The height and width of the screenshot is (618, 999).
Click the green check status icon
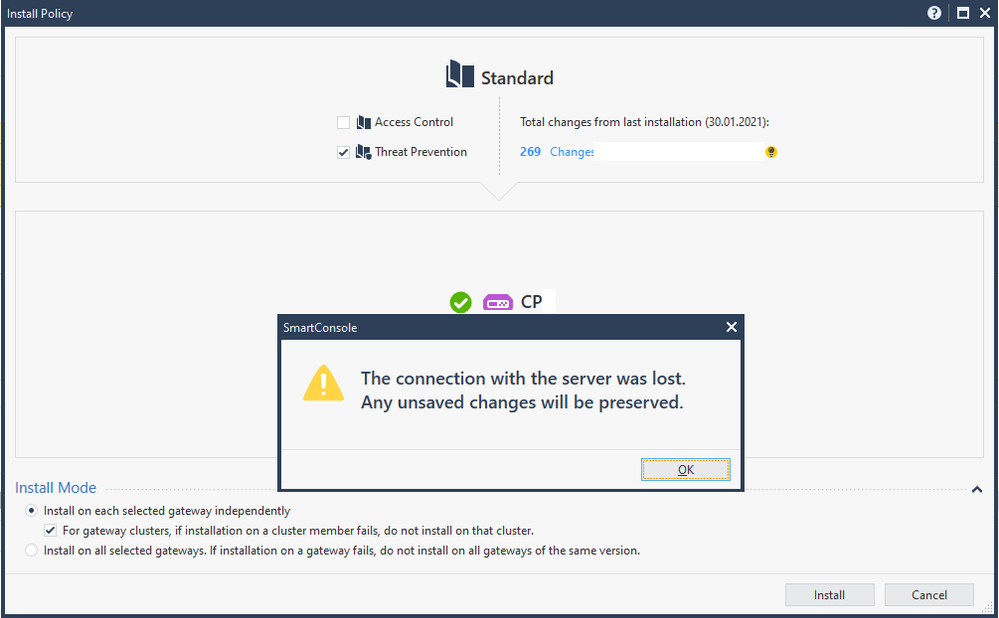click(461, 302)
